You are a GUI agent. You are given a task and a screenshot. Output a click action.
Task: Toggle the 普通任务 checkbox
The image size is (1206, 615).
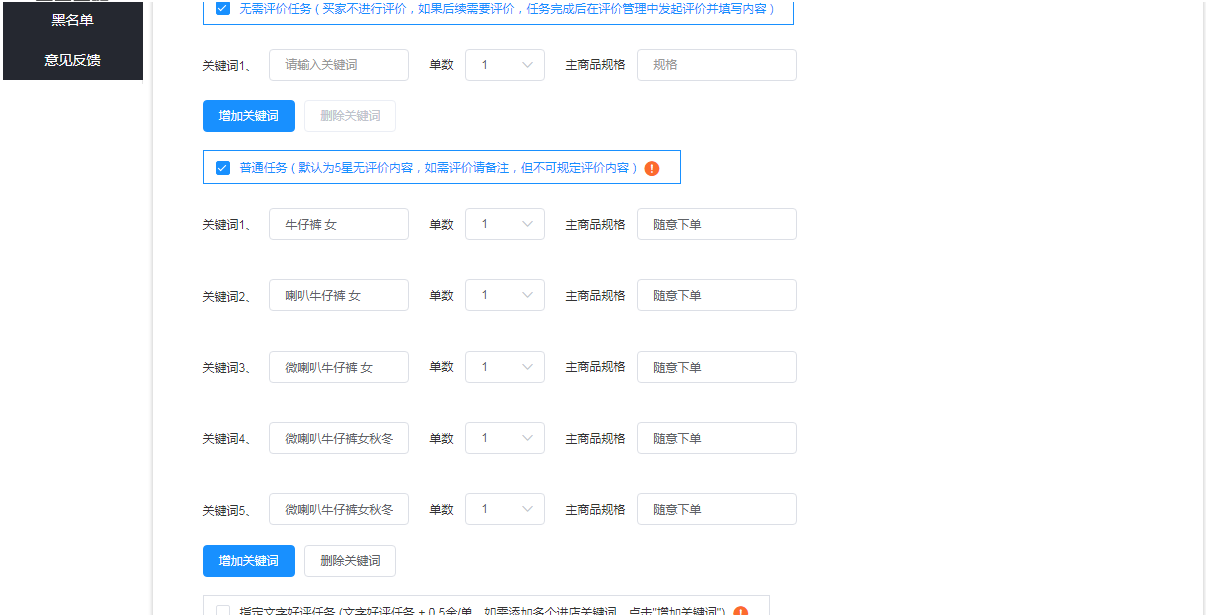(x=223, y=168)
